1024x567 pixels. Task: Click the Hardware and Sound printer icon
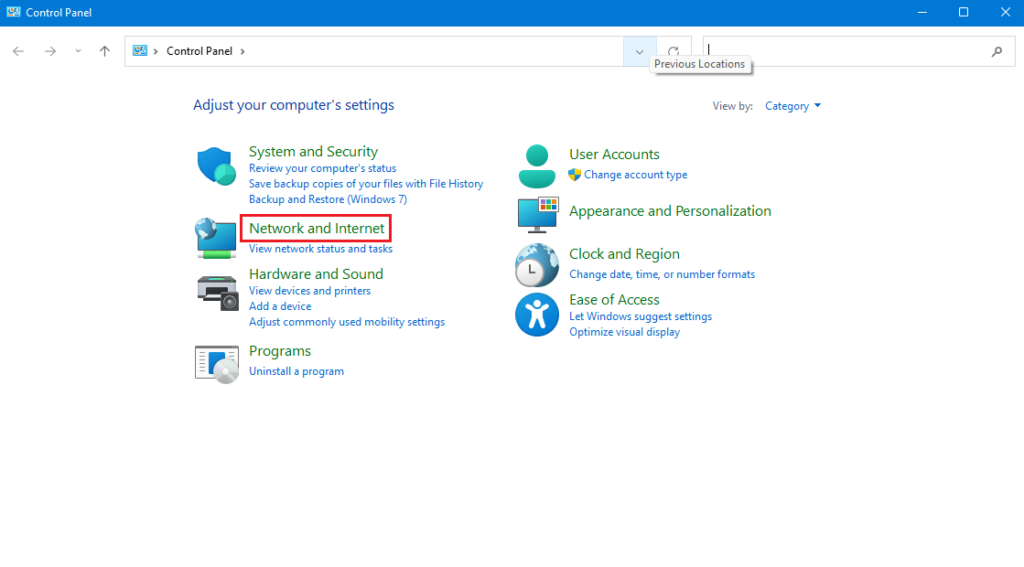click(x=216, y=291)
